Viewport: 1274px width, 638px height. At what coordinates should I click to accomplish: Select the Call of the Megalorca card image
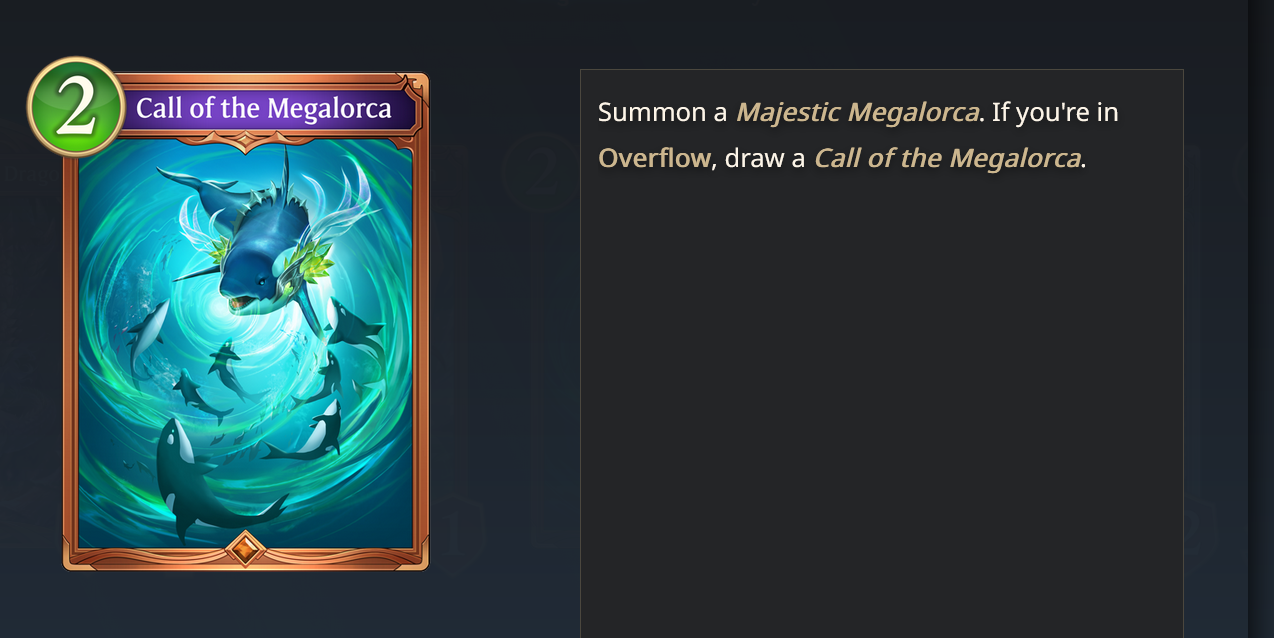tap(246, 320)
